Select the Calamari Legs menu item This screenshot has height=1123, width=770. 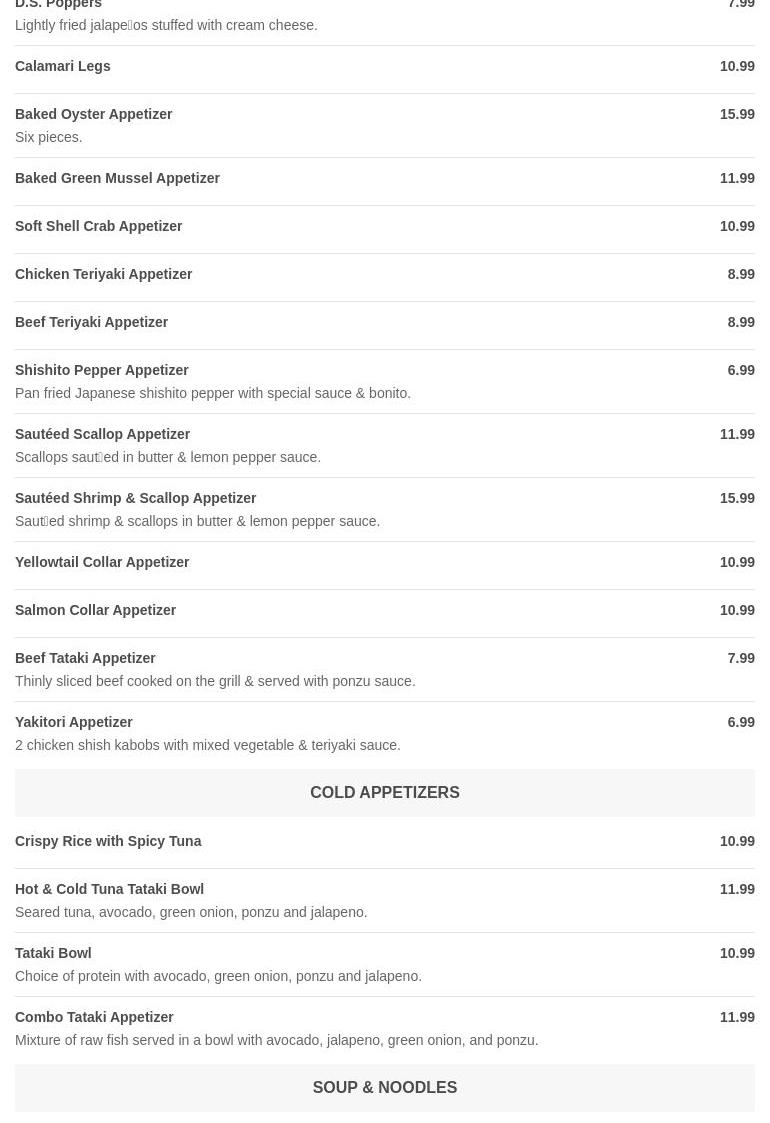pos(63,66)
